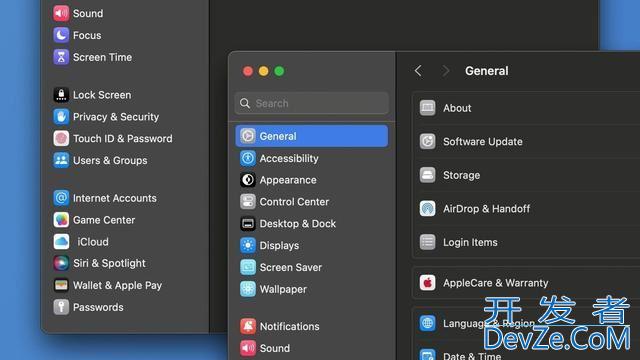Click the Wallpaper flower icon

(248, 289)
